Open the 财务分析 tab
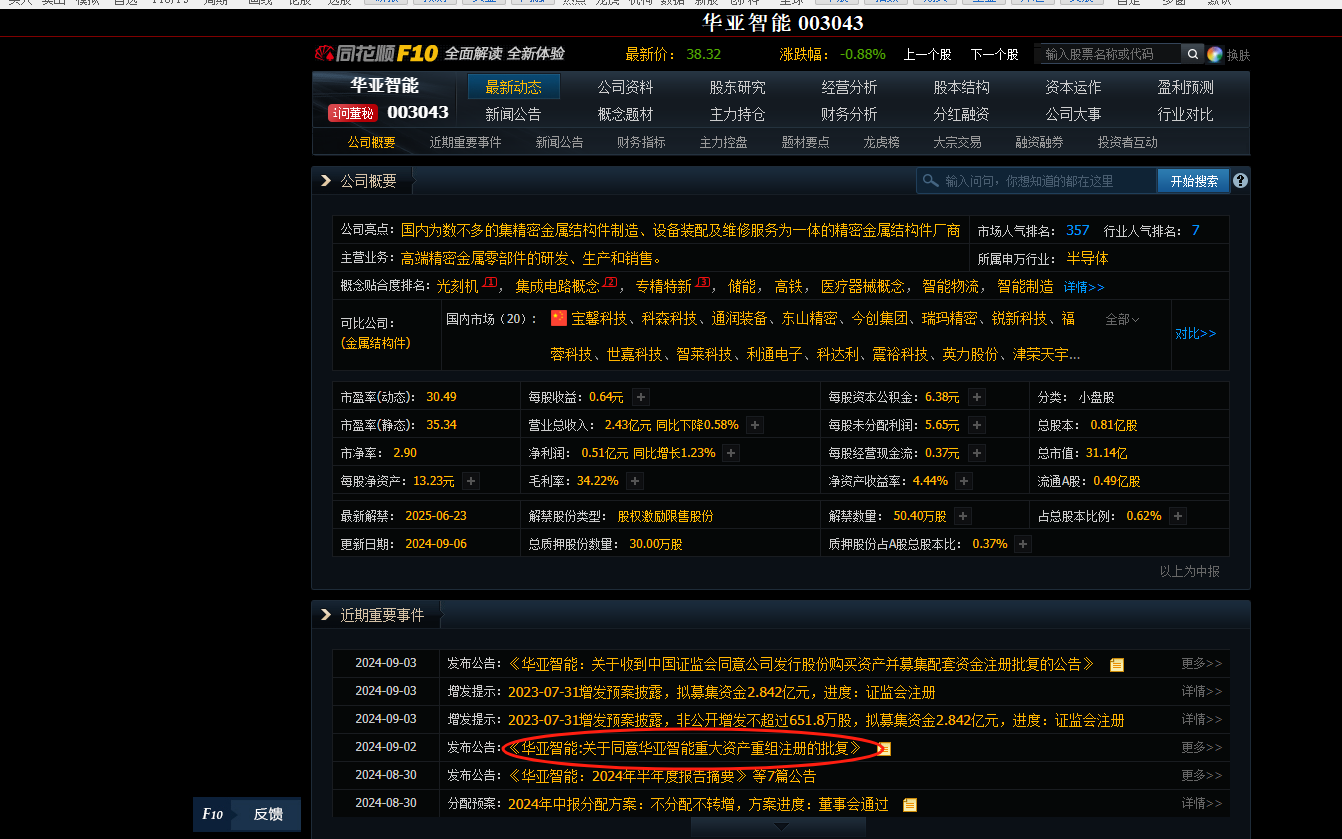1342x839 pixels. click(850, 114)
